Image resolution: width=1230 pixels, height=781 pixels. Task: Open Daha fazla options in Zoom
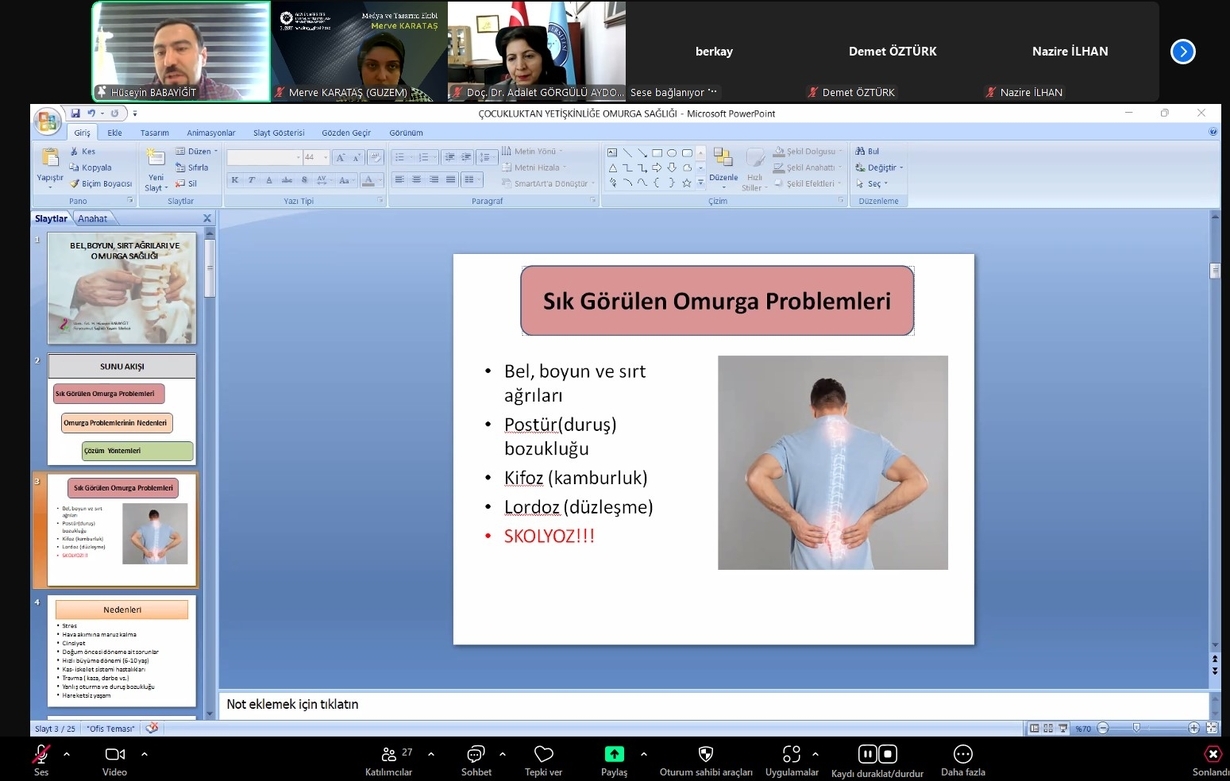coord(963,760)
